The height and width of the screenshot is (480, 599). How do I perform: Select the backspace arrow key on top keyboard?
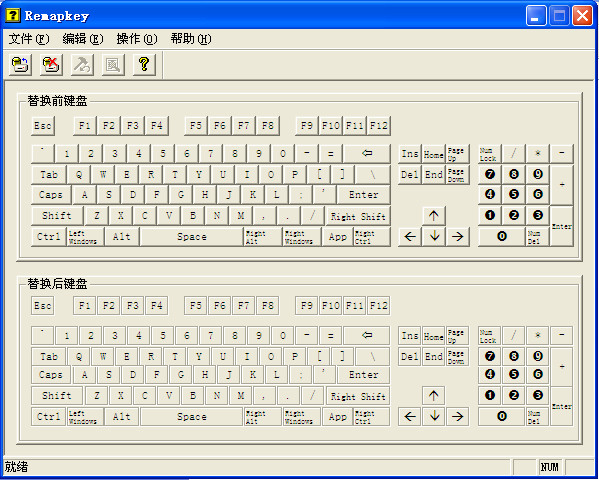pos(367,154)
